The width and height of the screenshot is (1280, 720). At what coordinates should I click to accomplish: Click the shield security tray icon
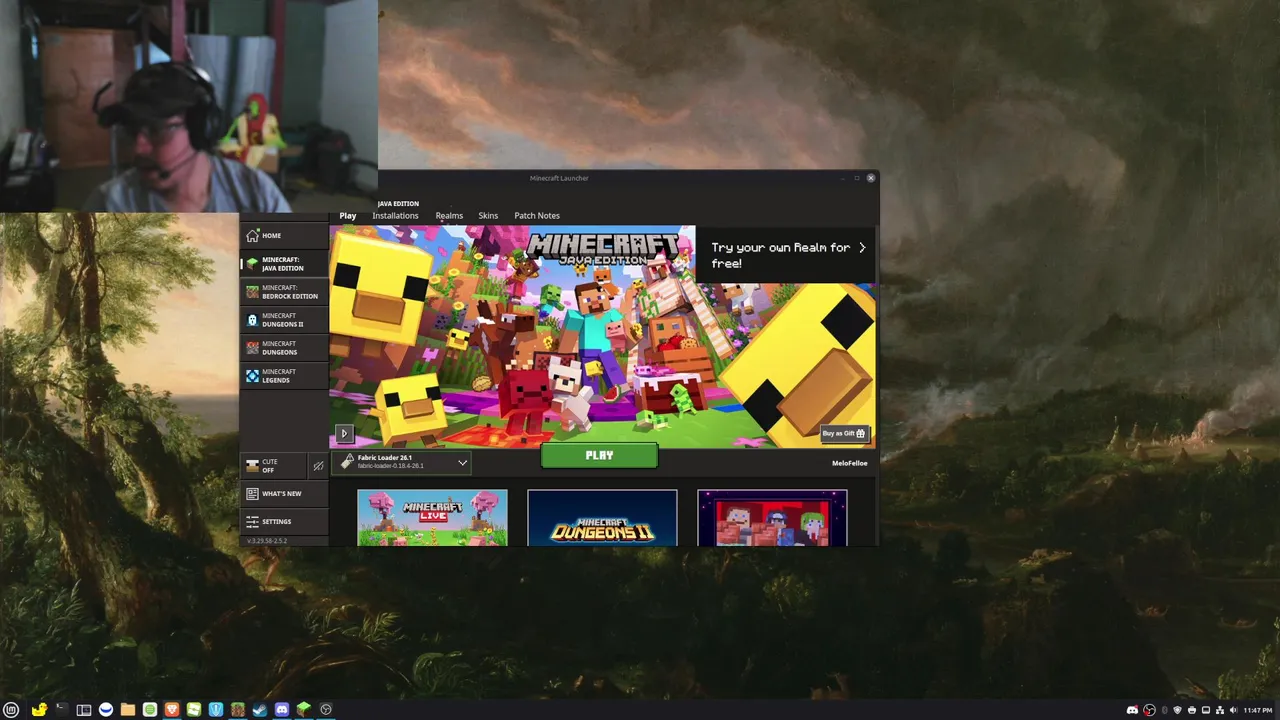point(1177,710)
